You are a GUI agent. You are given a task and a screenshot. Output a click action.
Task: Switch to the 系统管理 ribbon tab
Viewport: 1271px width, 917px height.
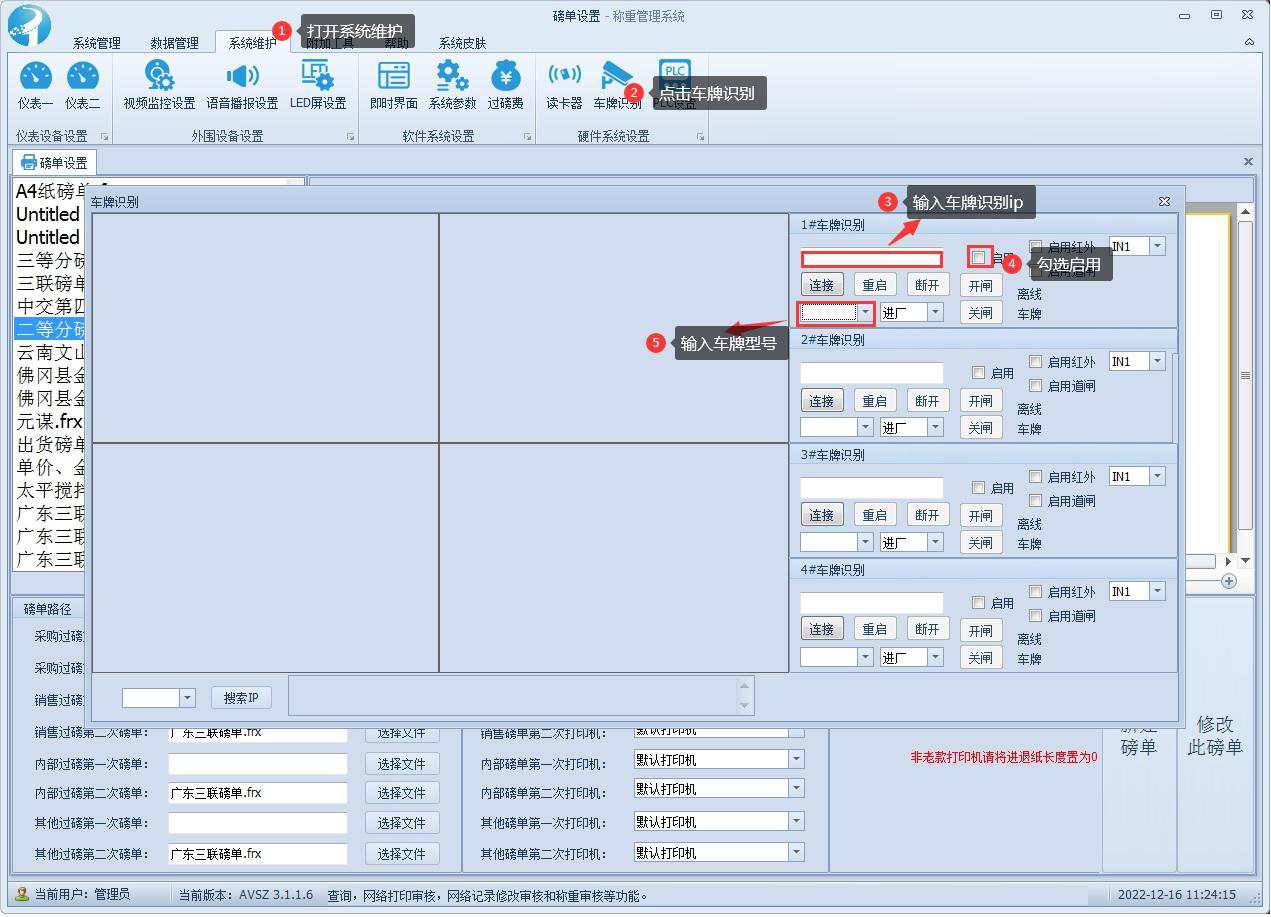[x=96, y=43]
